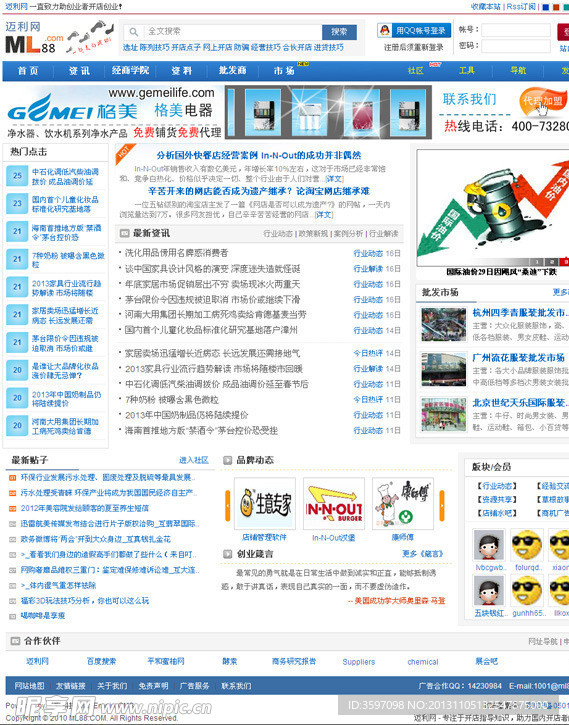Click the magnifier icon in search box
Viewport: 569px width, 725px height.
(x=134, y=32)
